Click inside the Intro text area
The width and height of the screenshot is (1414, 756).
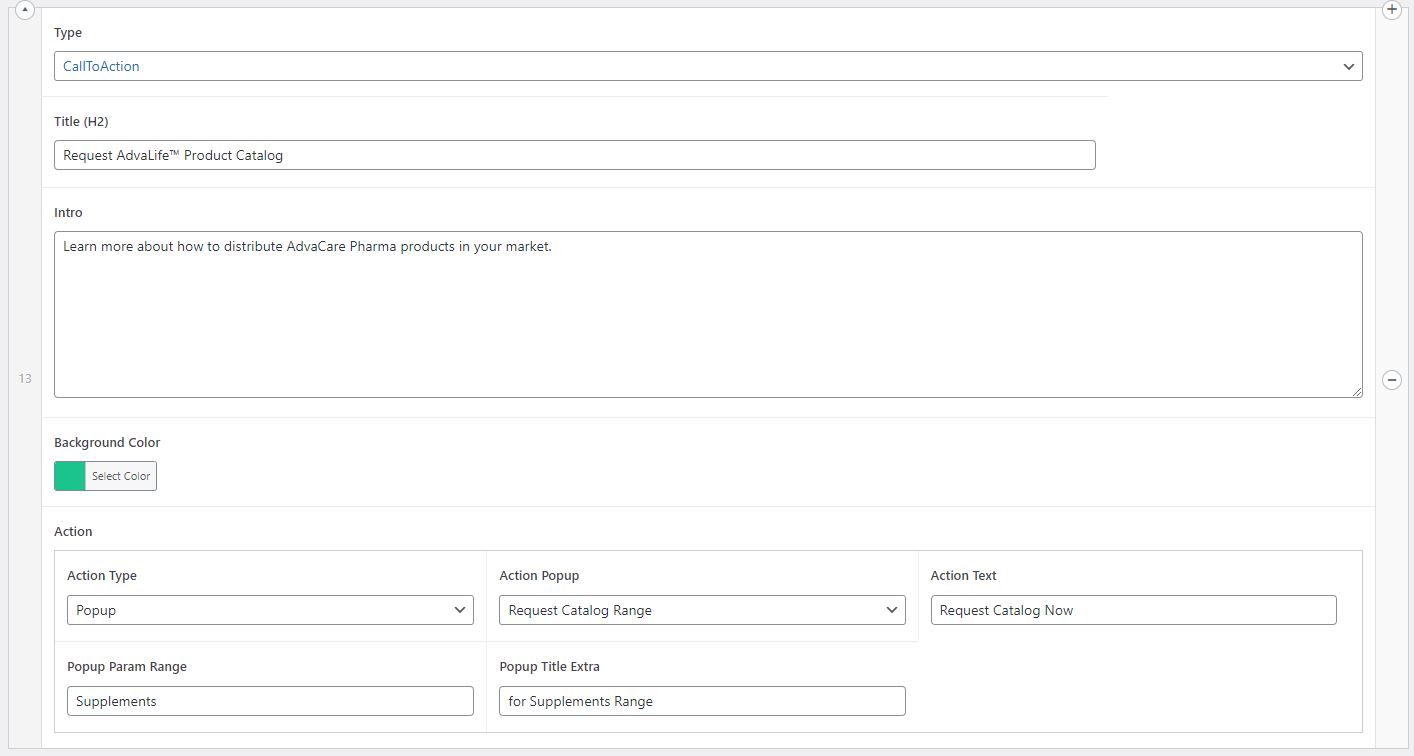[x=708, y=315]
